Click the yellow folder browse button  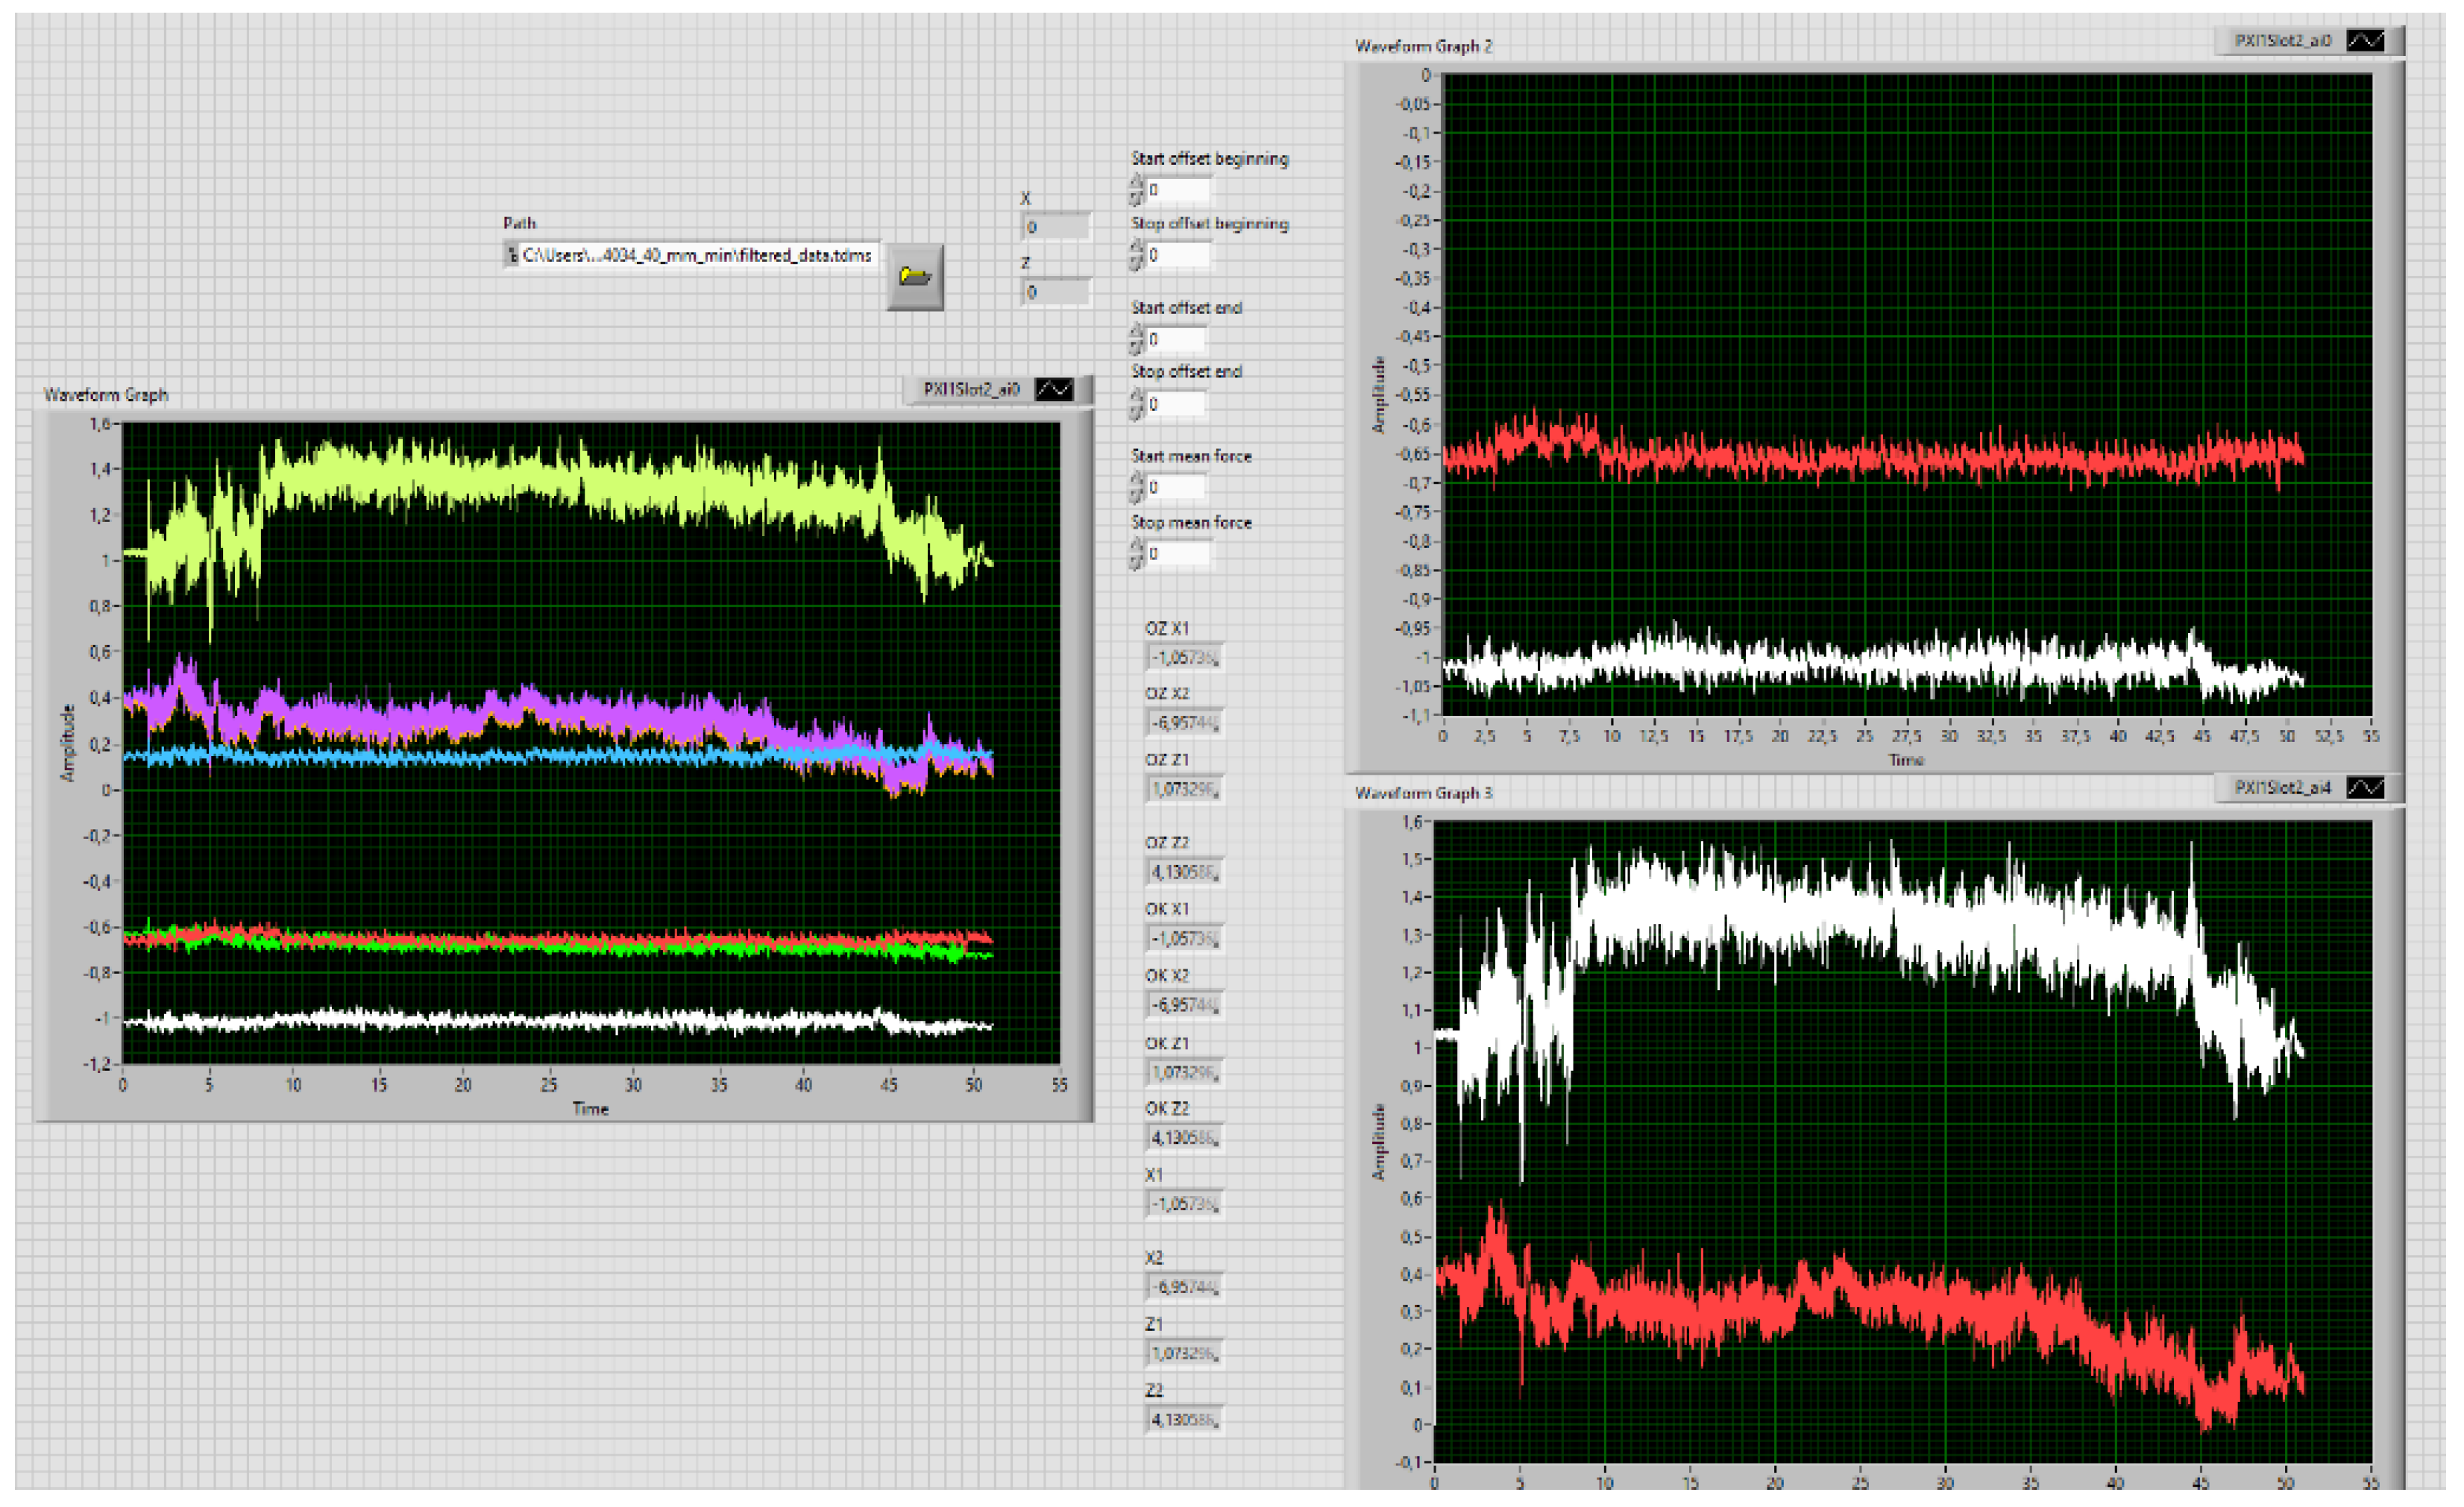coord(914,277)
